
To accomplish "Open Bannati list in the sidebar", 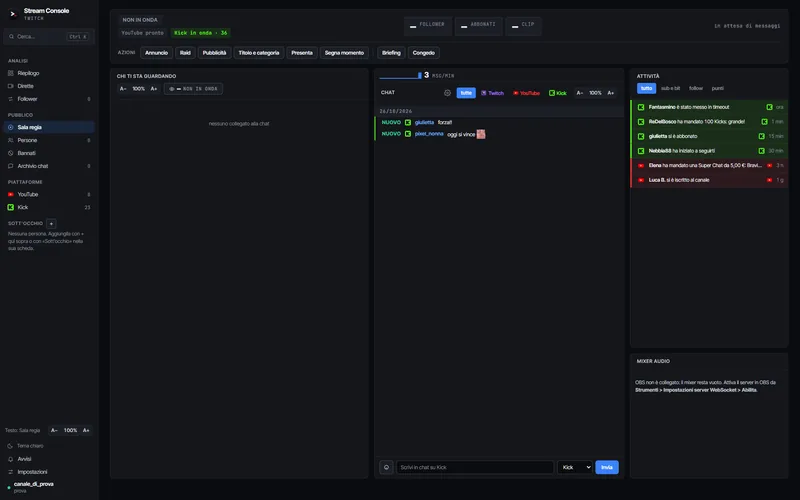I will click(x=49, y=153).
